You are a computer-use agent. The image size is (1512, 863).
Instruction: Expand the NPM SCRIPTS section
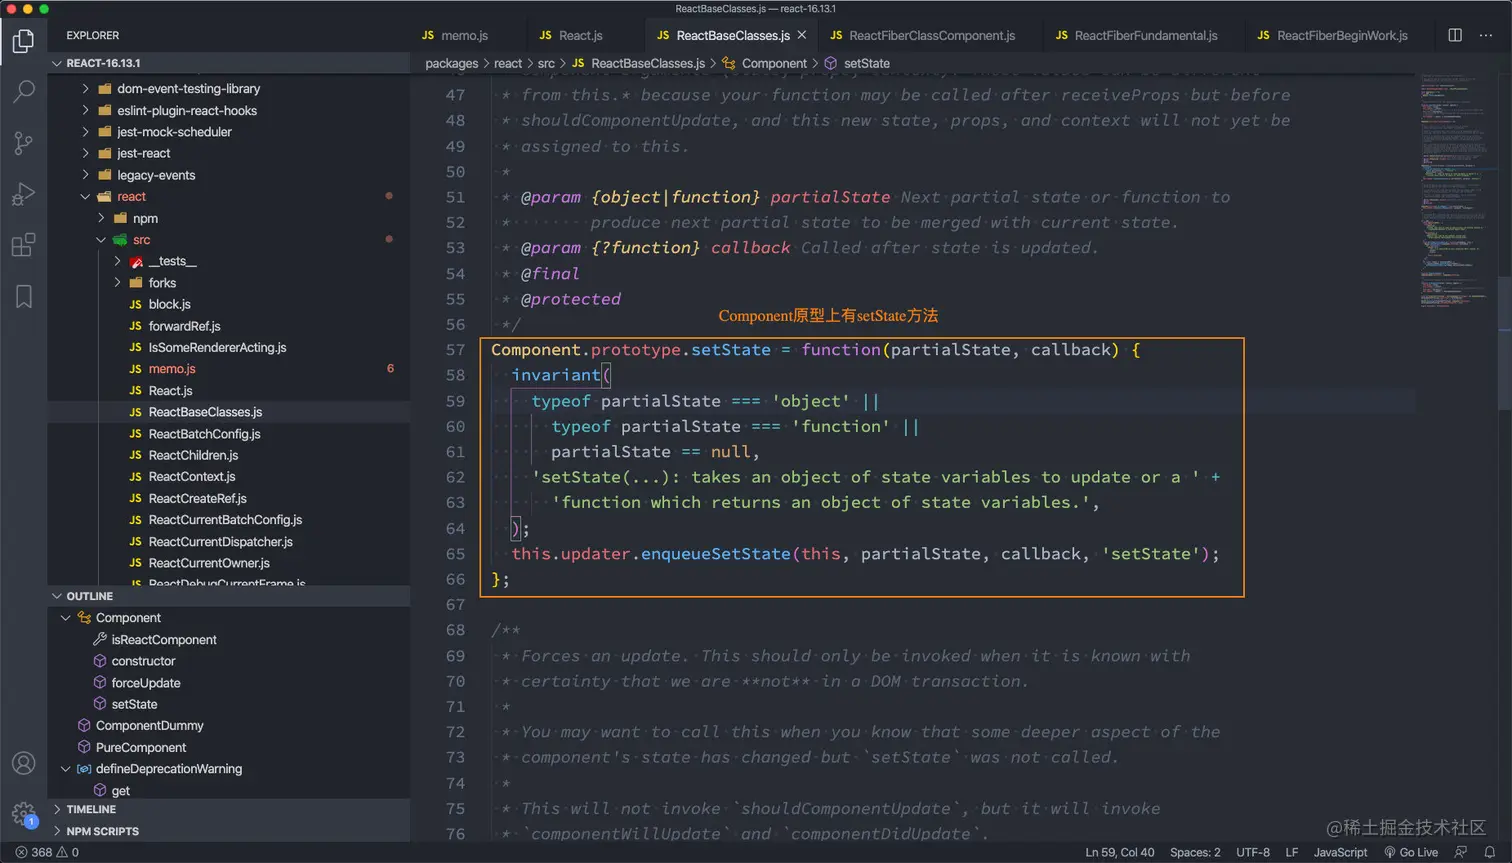click(x=229, y=831)
